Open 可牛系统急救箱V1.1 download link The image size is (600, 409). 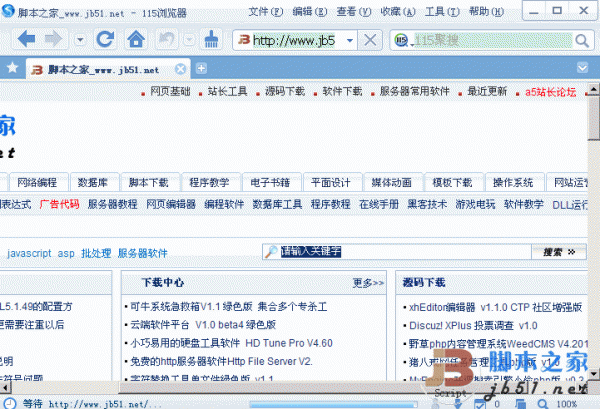coord(228,306)
